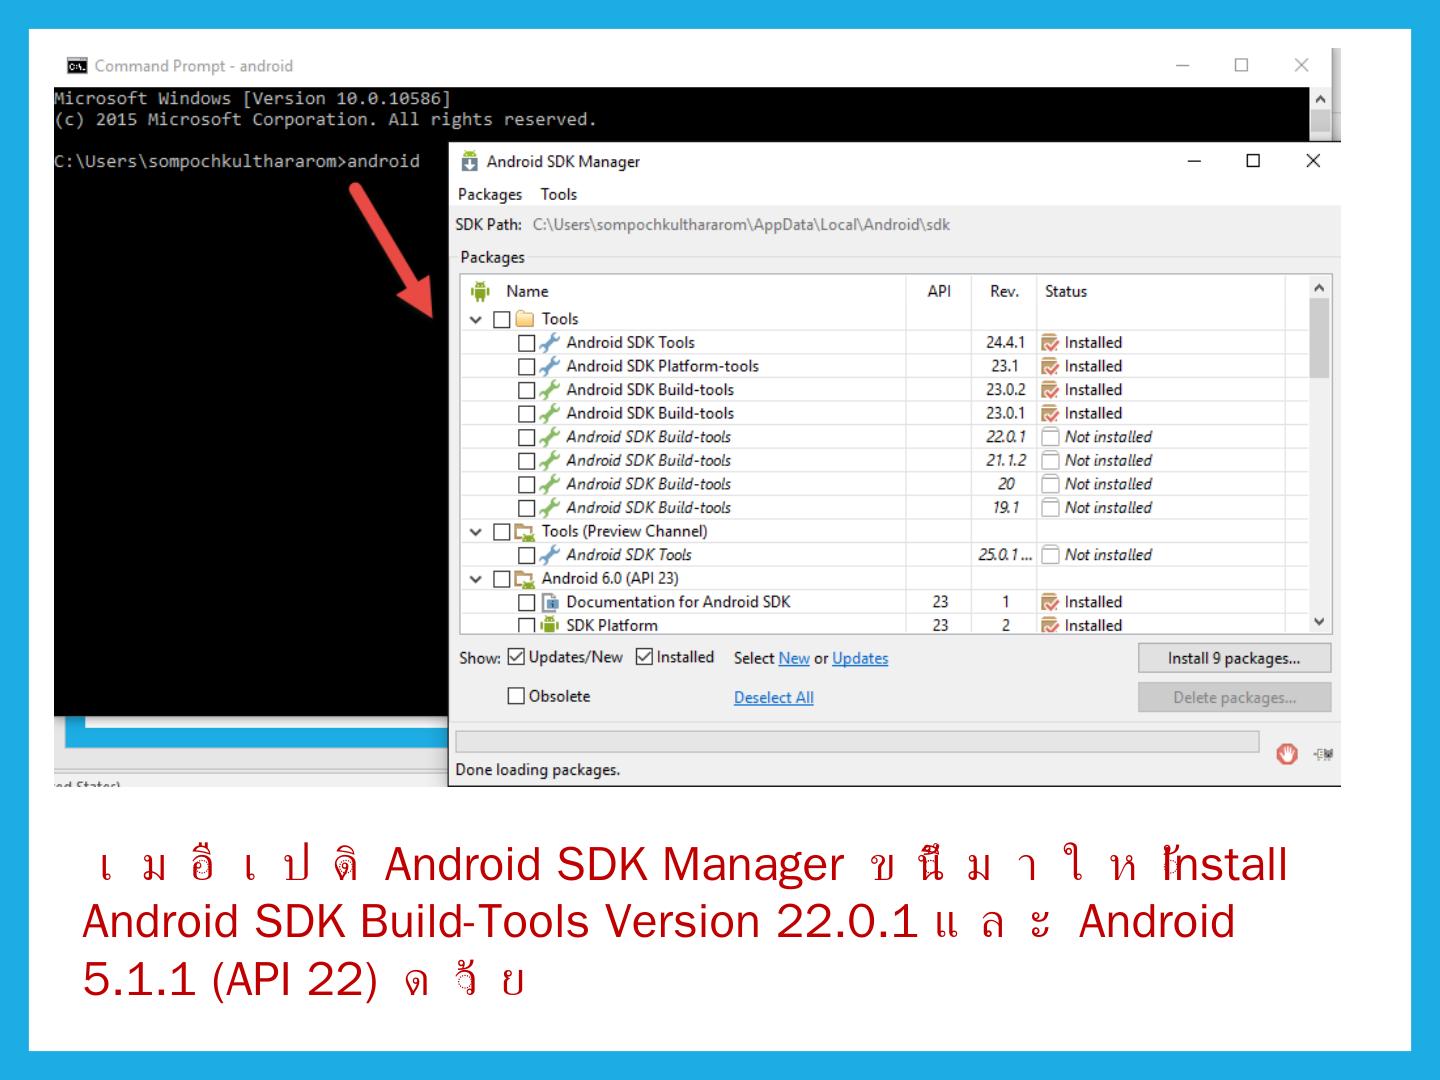This screenshot has width=1440, height=1080.
Task: Click the Documentation for Android SDK icon
Action: pos(549,602)
